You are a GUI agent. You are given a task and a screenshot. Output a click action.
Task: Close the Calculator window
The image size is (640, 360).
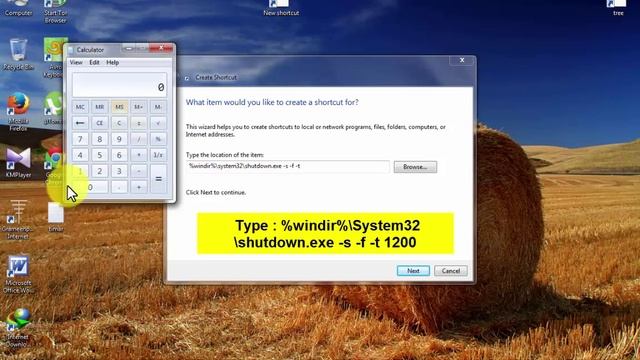pyautogui.click(x=161, y=48)
